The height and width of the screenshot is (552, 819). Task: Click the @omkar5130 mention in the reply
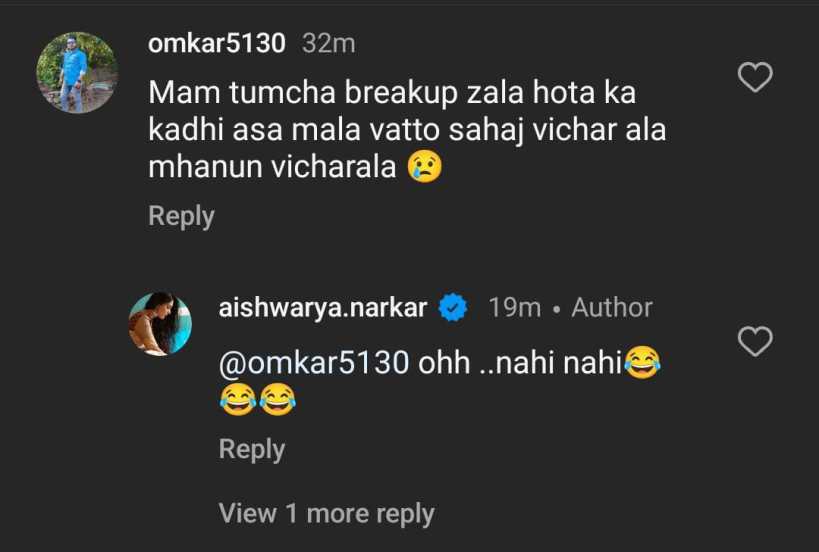click(314, 363)
